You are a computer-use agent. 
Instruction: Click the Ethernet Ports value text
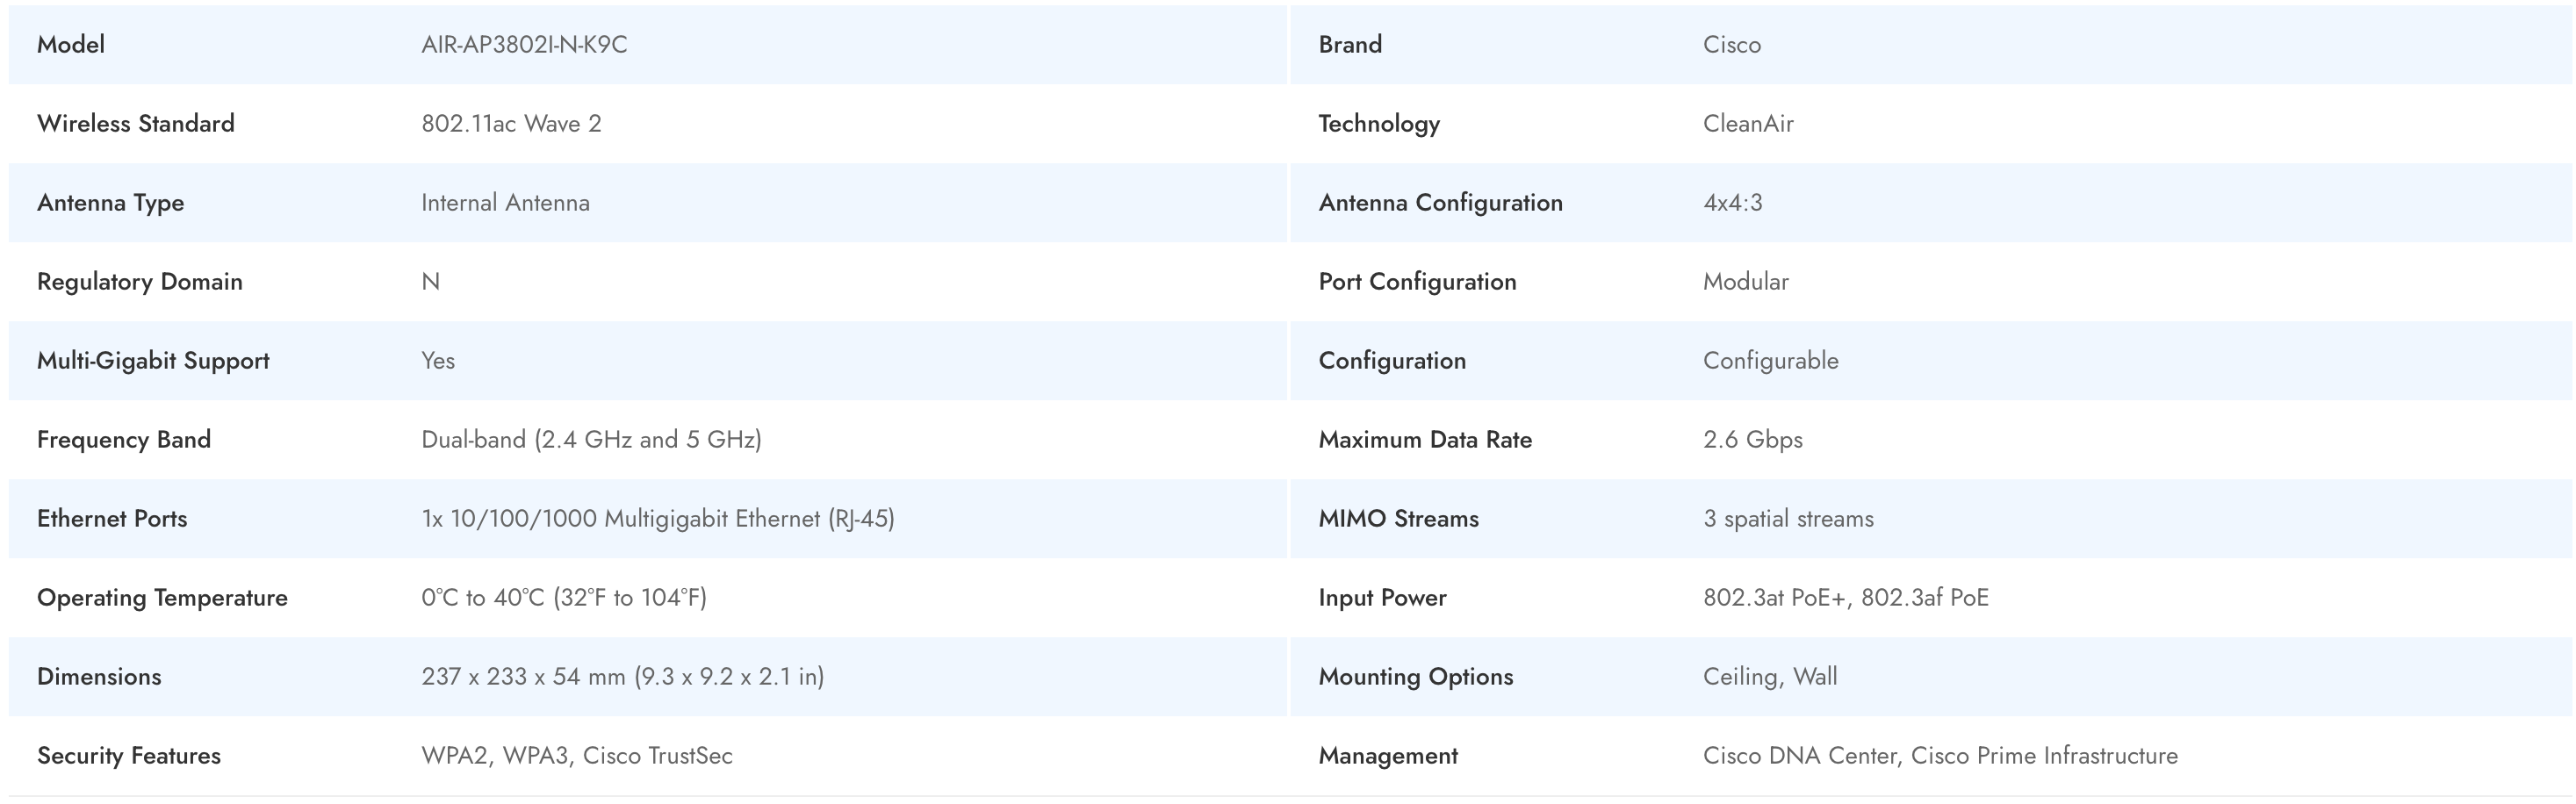[657, 519]
